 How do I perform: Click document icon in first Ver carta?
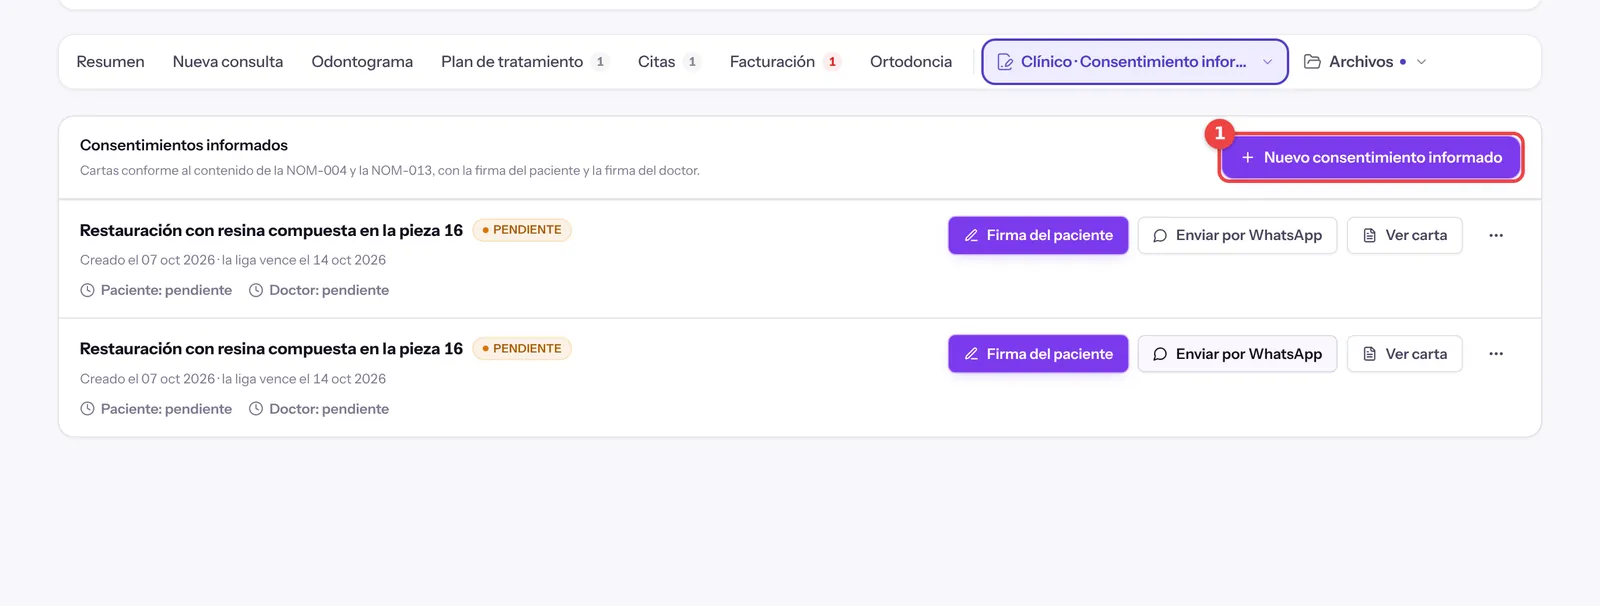[x=1370, y=235]
